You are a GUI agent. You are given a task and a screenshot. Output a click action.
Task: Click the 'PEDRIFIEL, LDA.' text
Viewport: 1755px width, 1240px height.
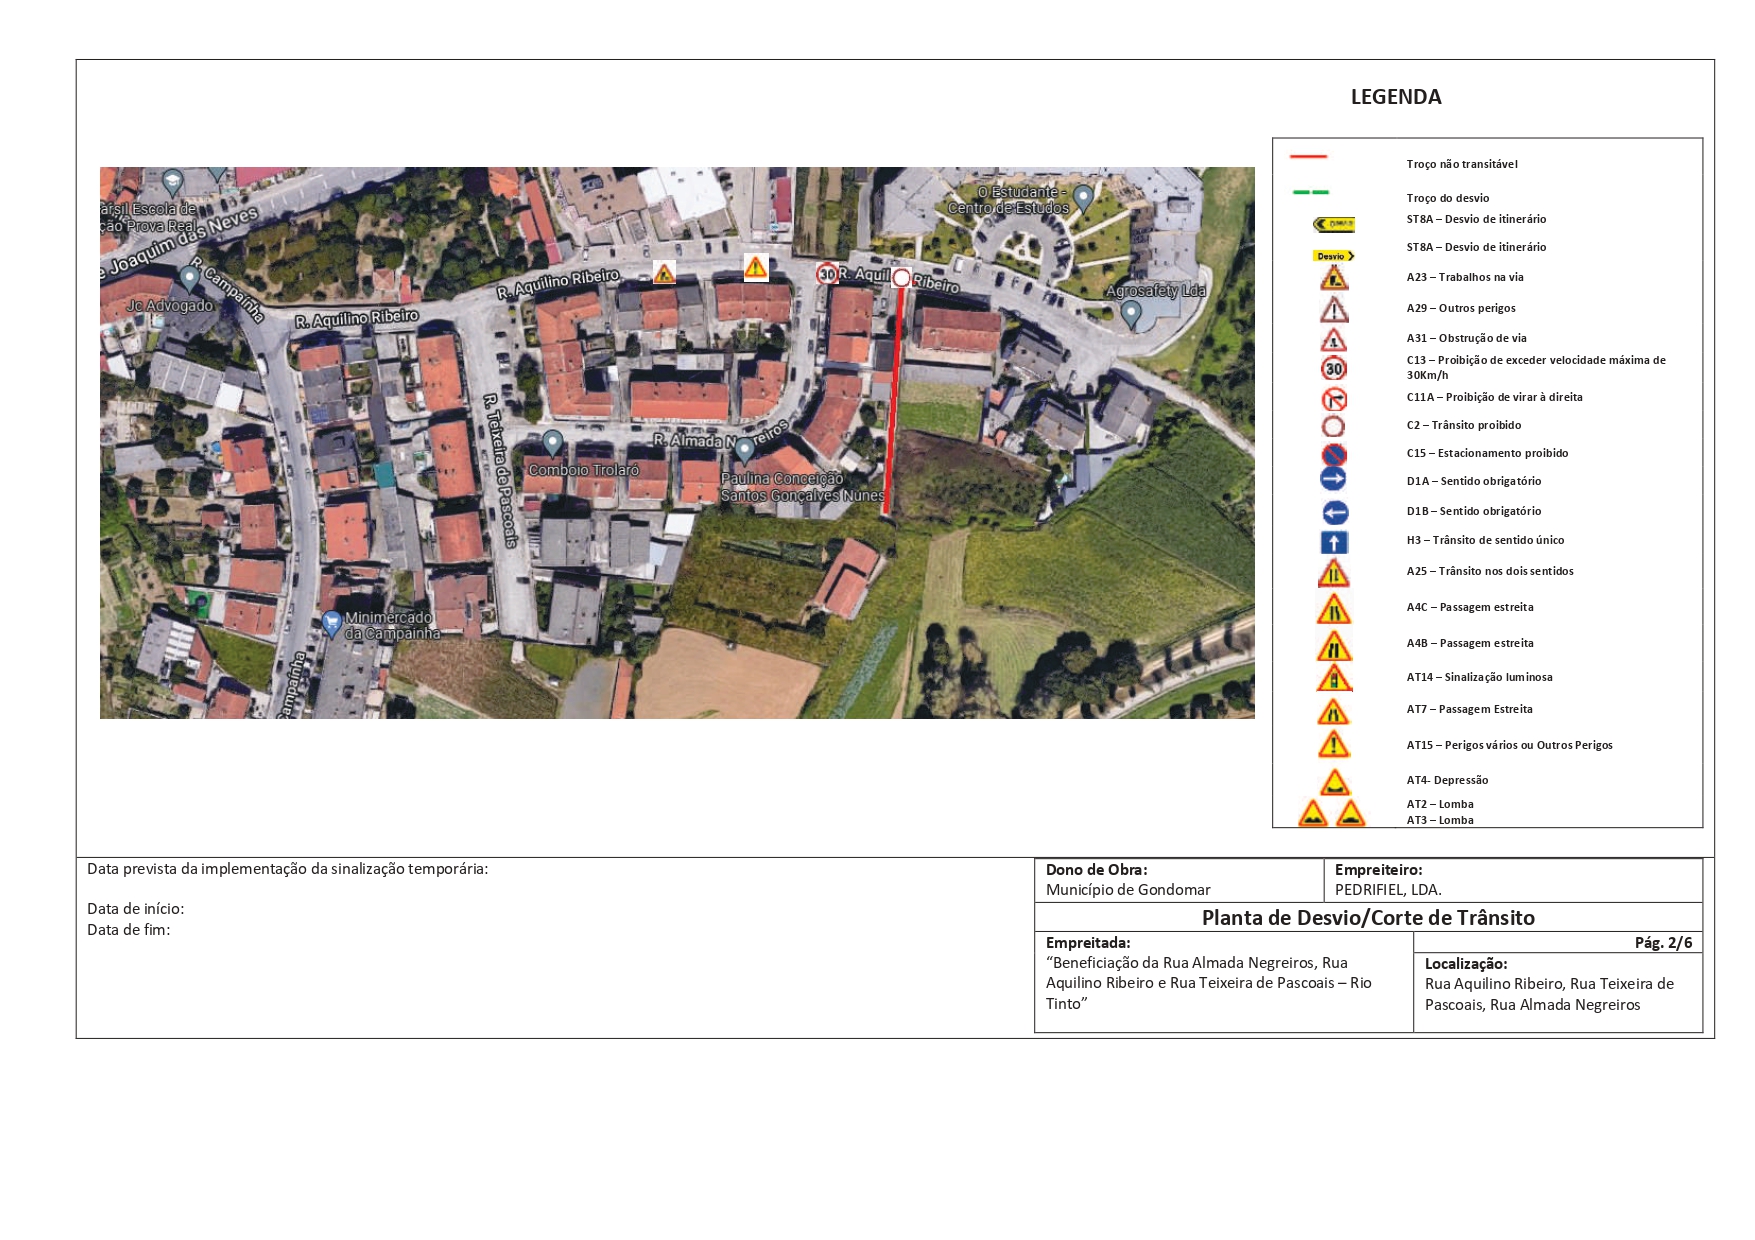[x=1388, y=890]
